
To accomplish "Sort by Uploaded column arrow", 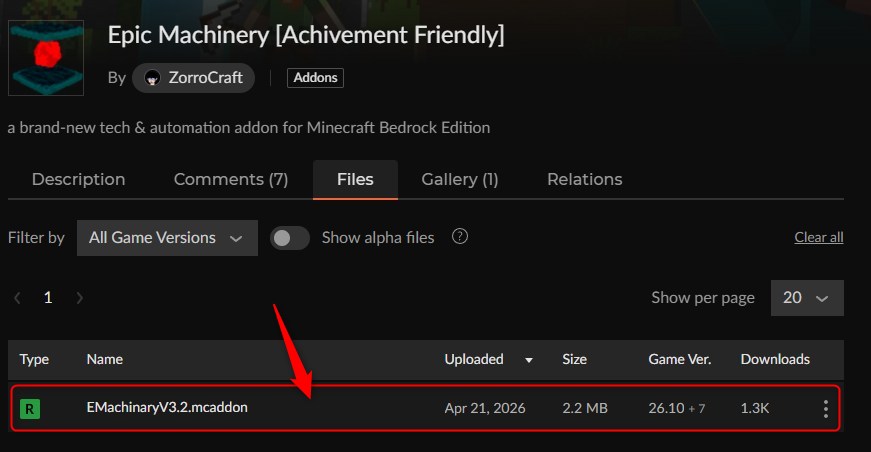I will (529, 360).
